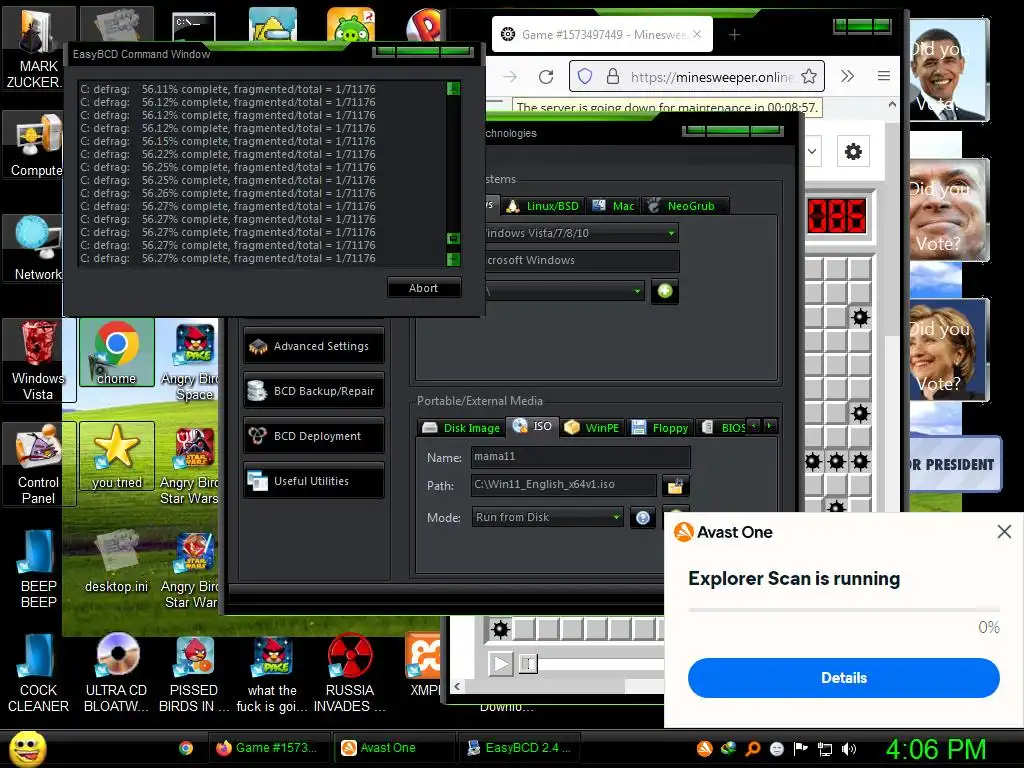This screenshot has height=768, width=1024.
Task: Select the WinPE tab
Action: click(x=592, y=428)
